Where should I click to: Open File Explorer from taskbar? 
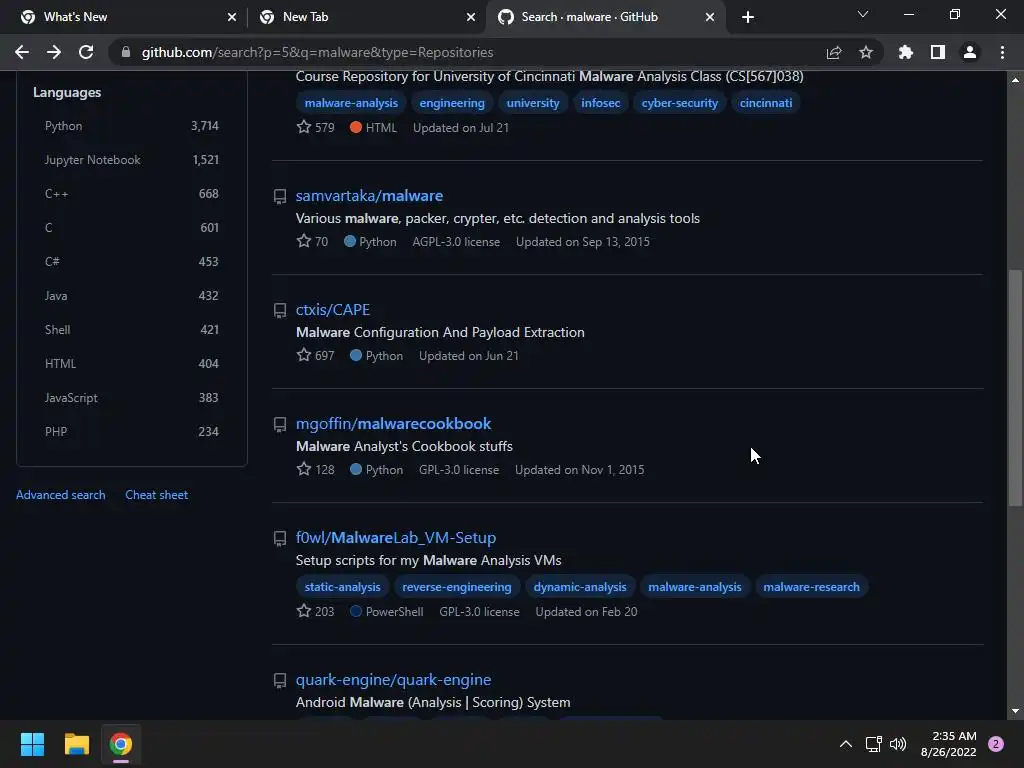coord(76,744)
